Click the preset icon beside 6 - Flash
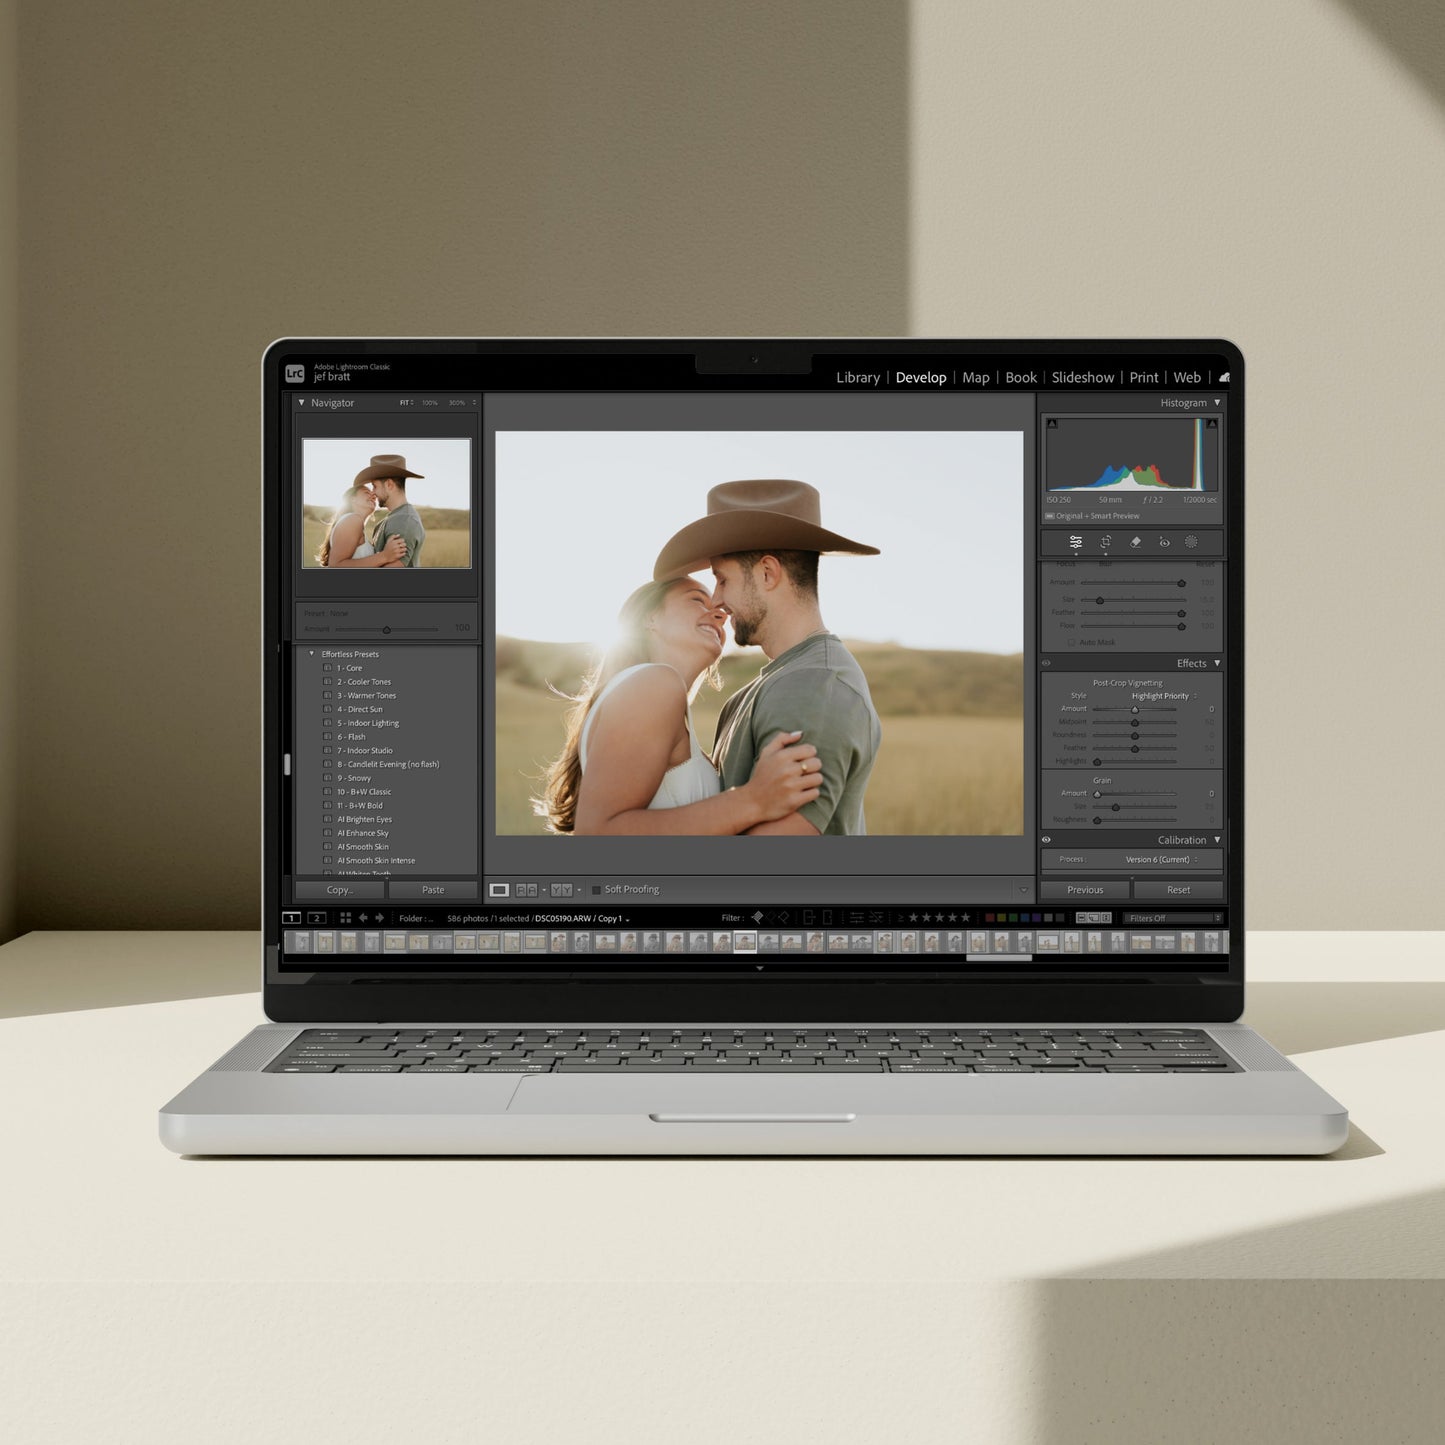The width and height of the screenshot is (1445, 1445). pyautogui.click(x=327, y=737)
